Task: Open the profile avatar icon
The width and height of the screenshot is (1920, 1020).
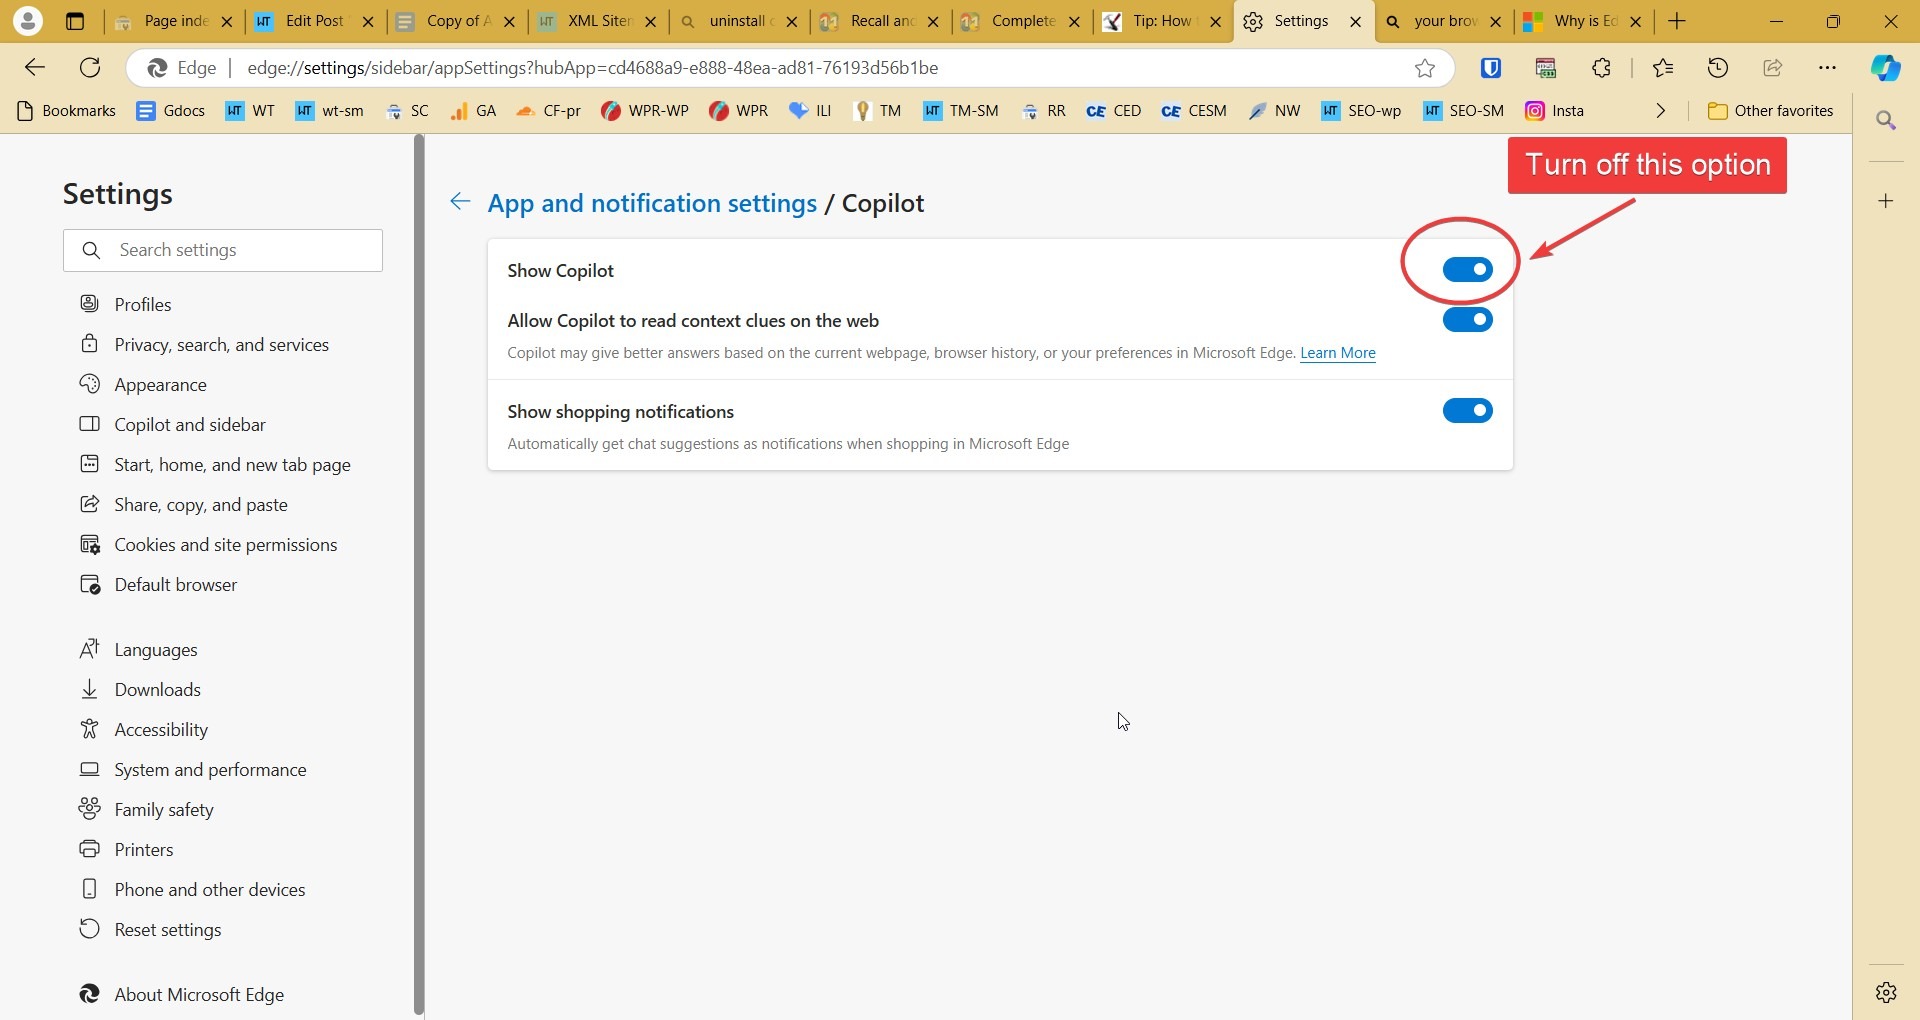Action: (x=28, y=20)
